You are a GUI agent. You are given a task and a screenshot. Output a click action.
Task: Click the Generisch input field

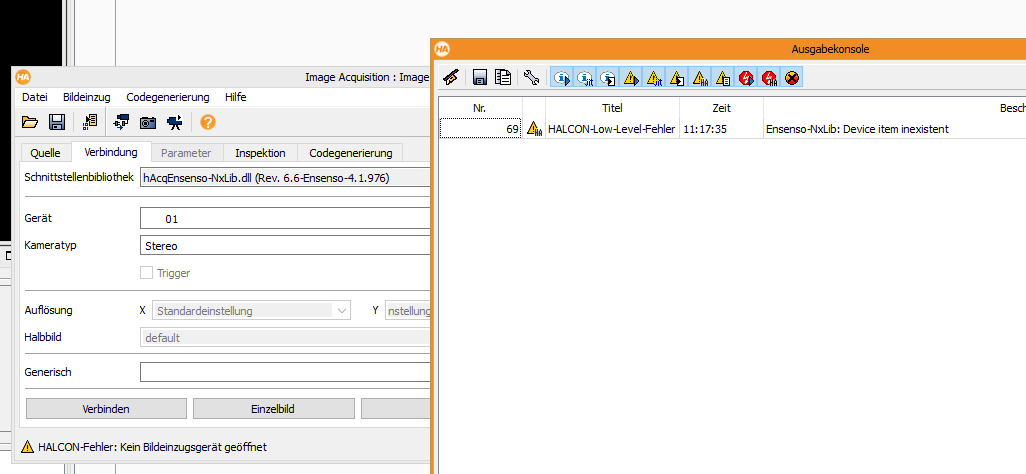pyautogui.click(x=285, y=372)
